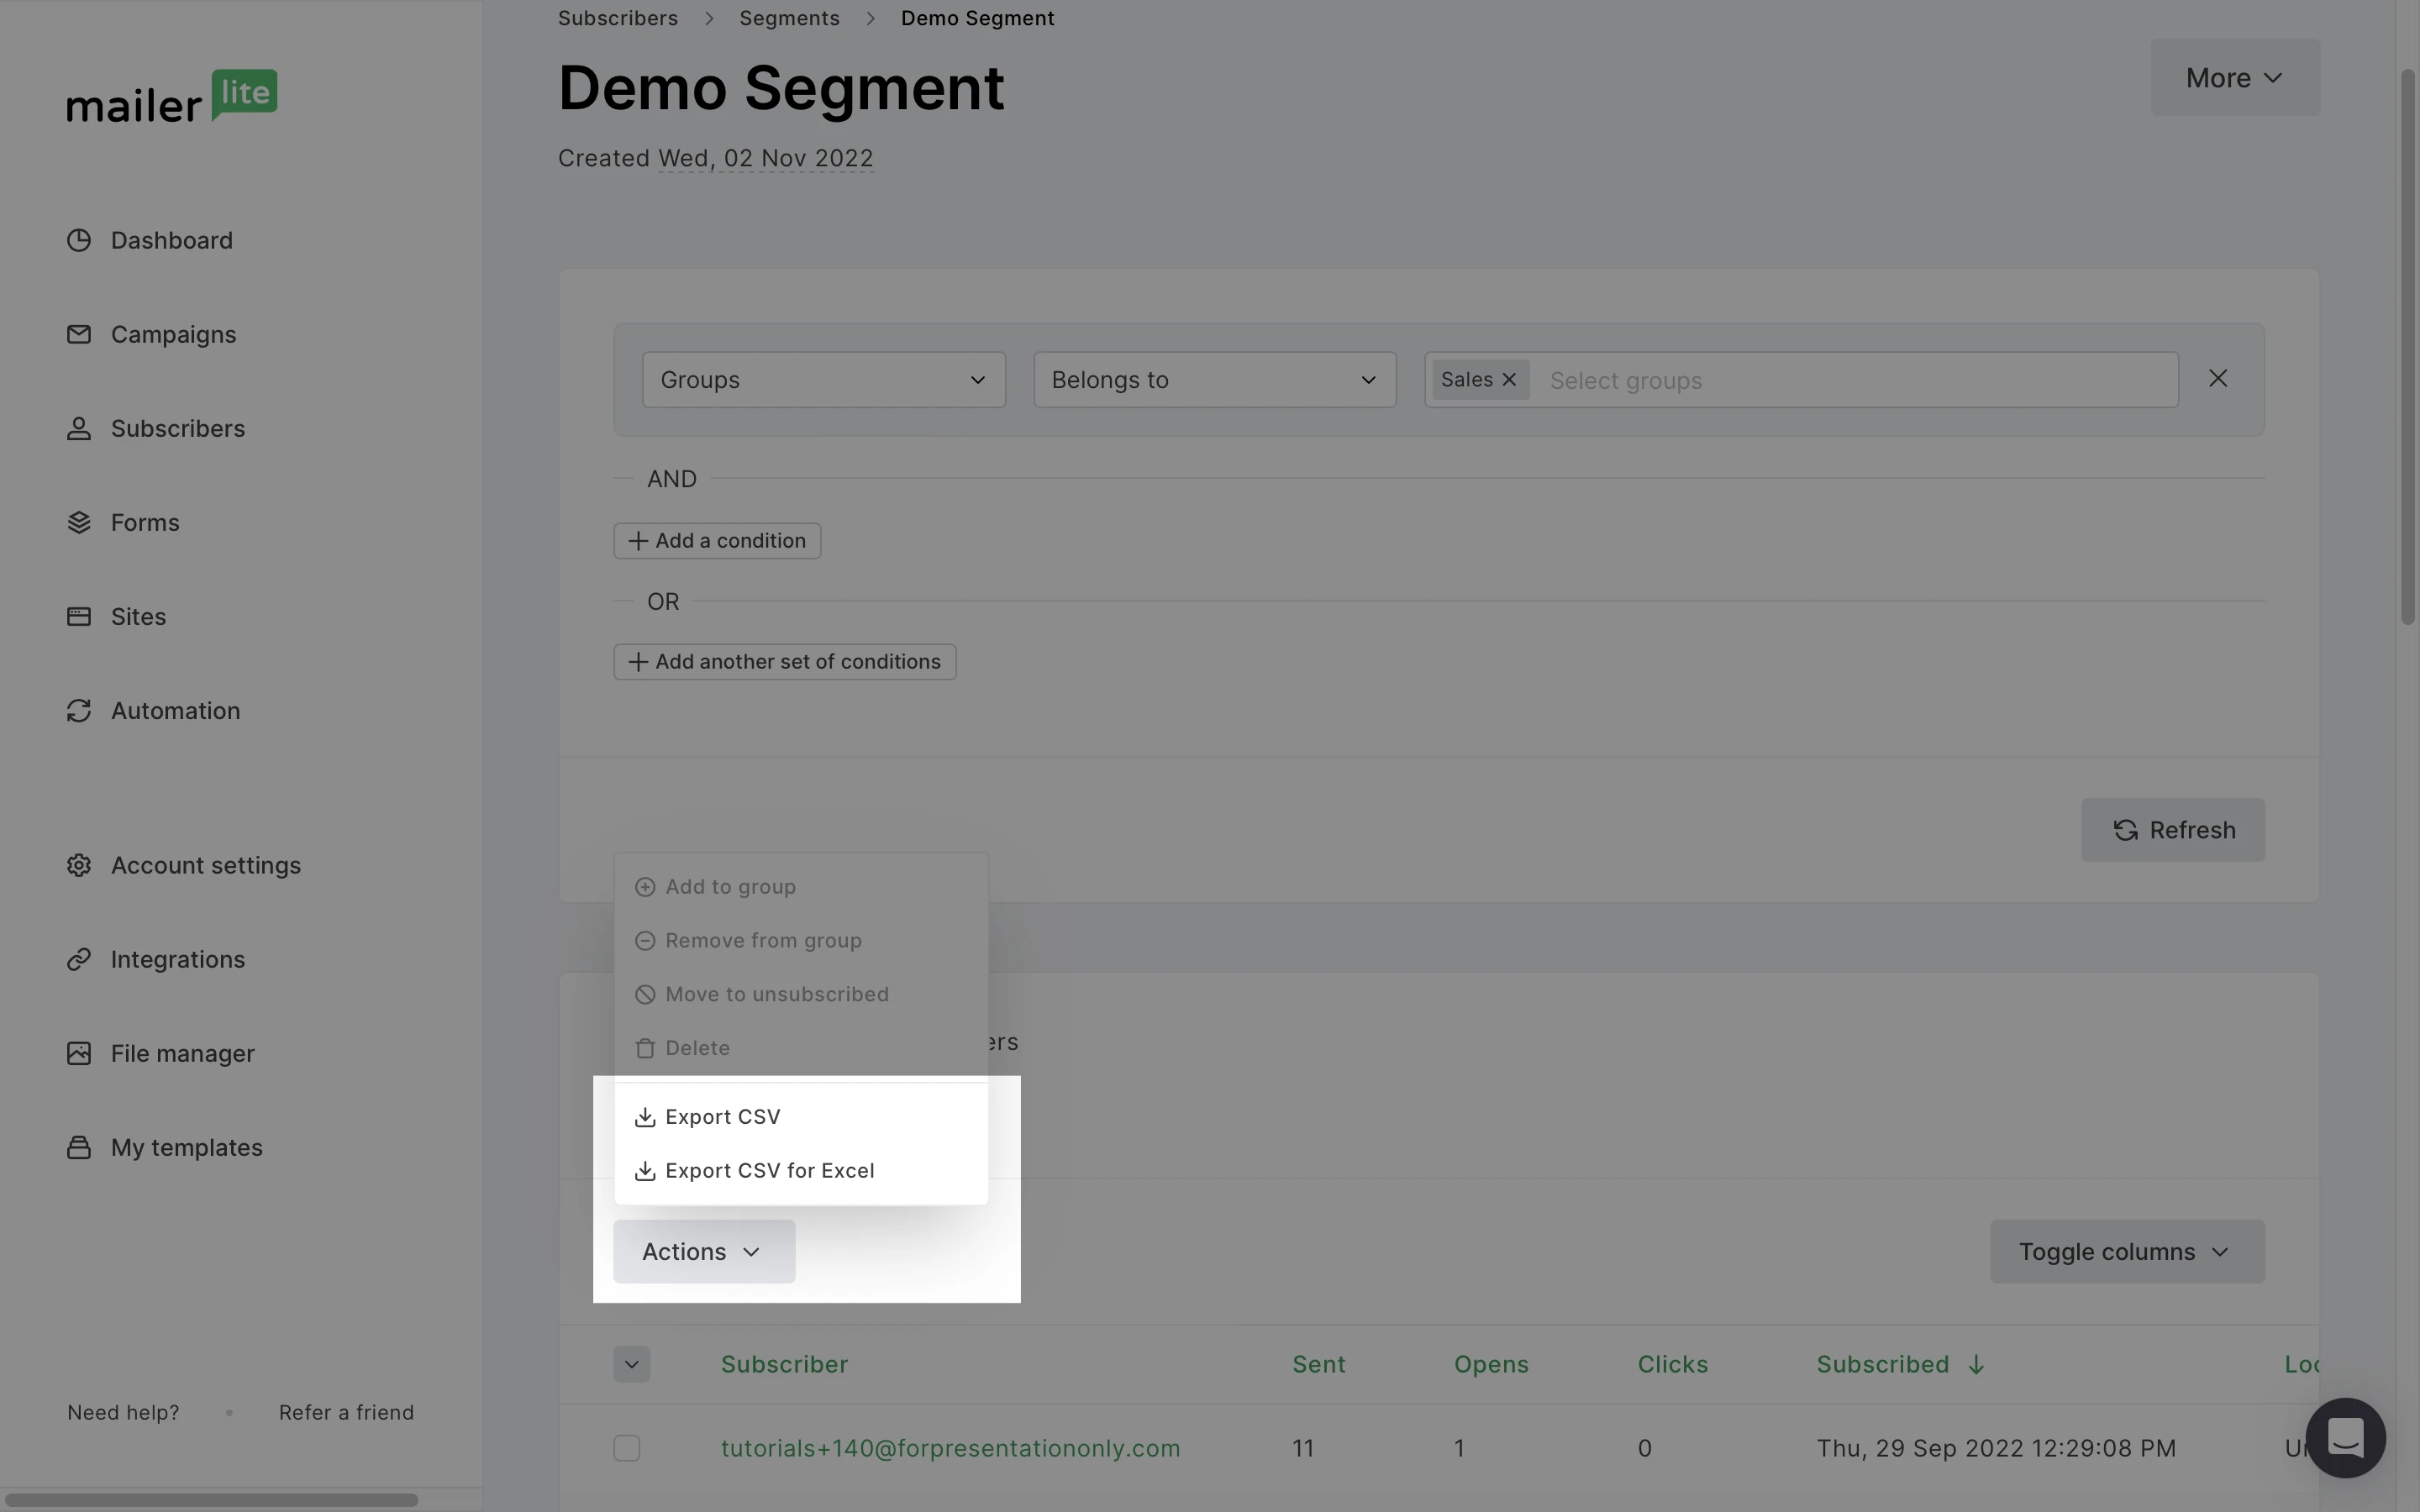Remove the Sales group tag

tap(1509, 380)
